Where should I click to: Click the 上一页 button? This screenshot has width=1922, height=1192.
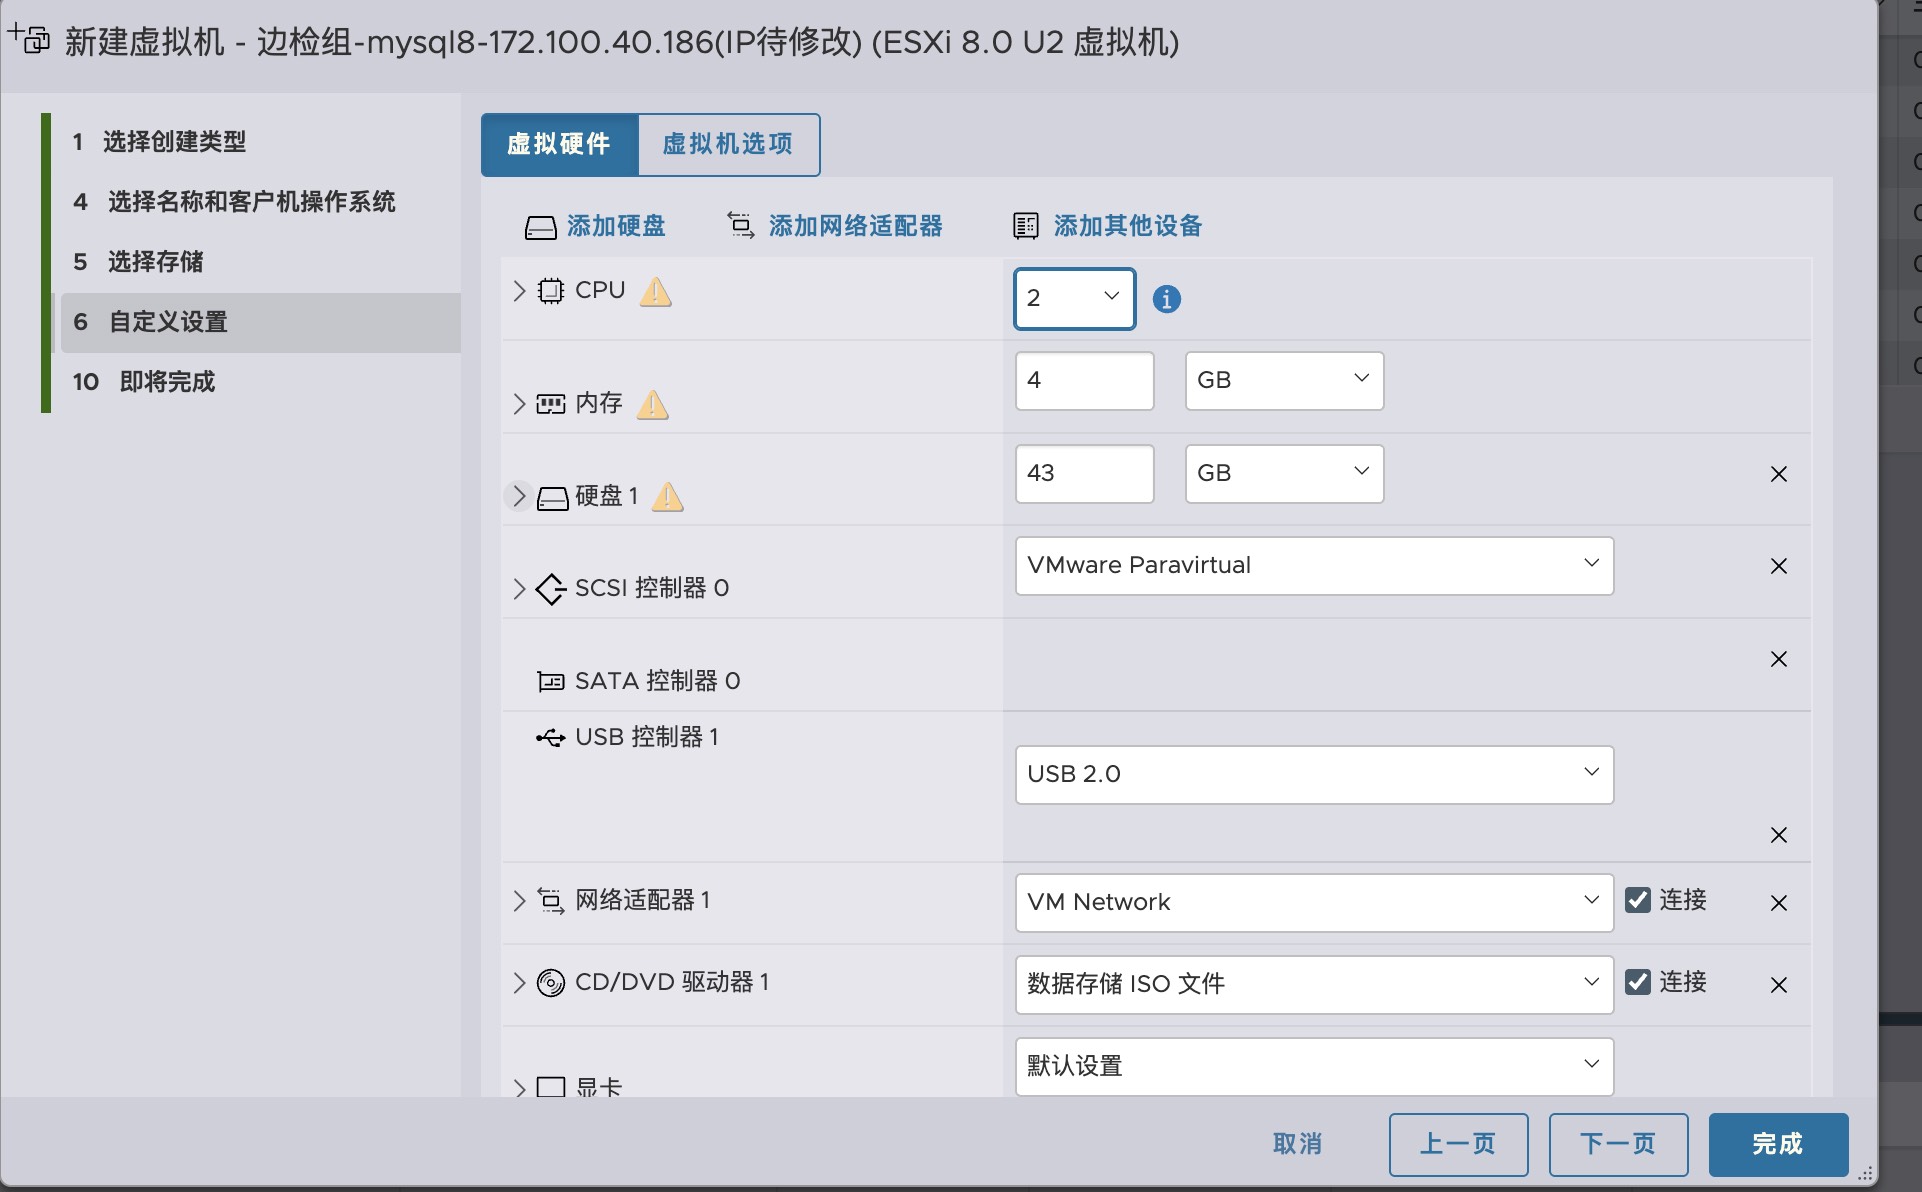[x=1457, y=1144]
